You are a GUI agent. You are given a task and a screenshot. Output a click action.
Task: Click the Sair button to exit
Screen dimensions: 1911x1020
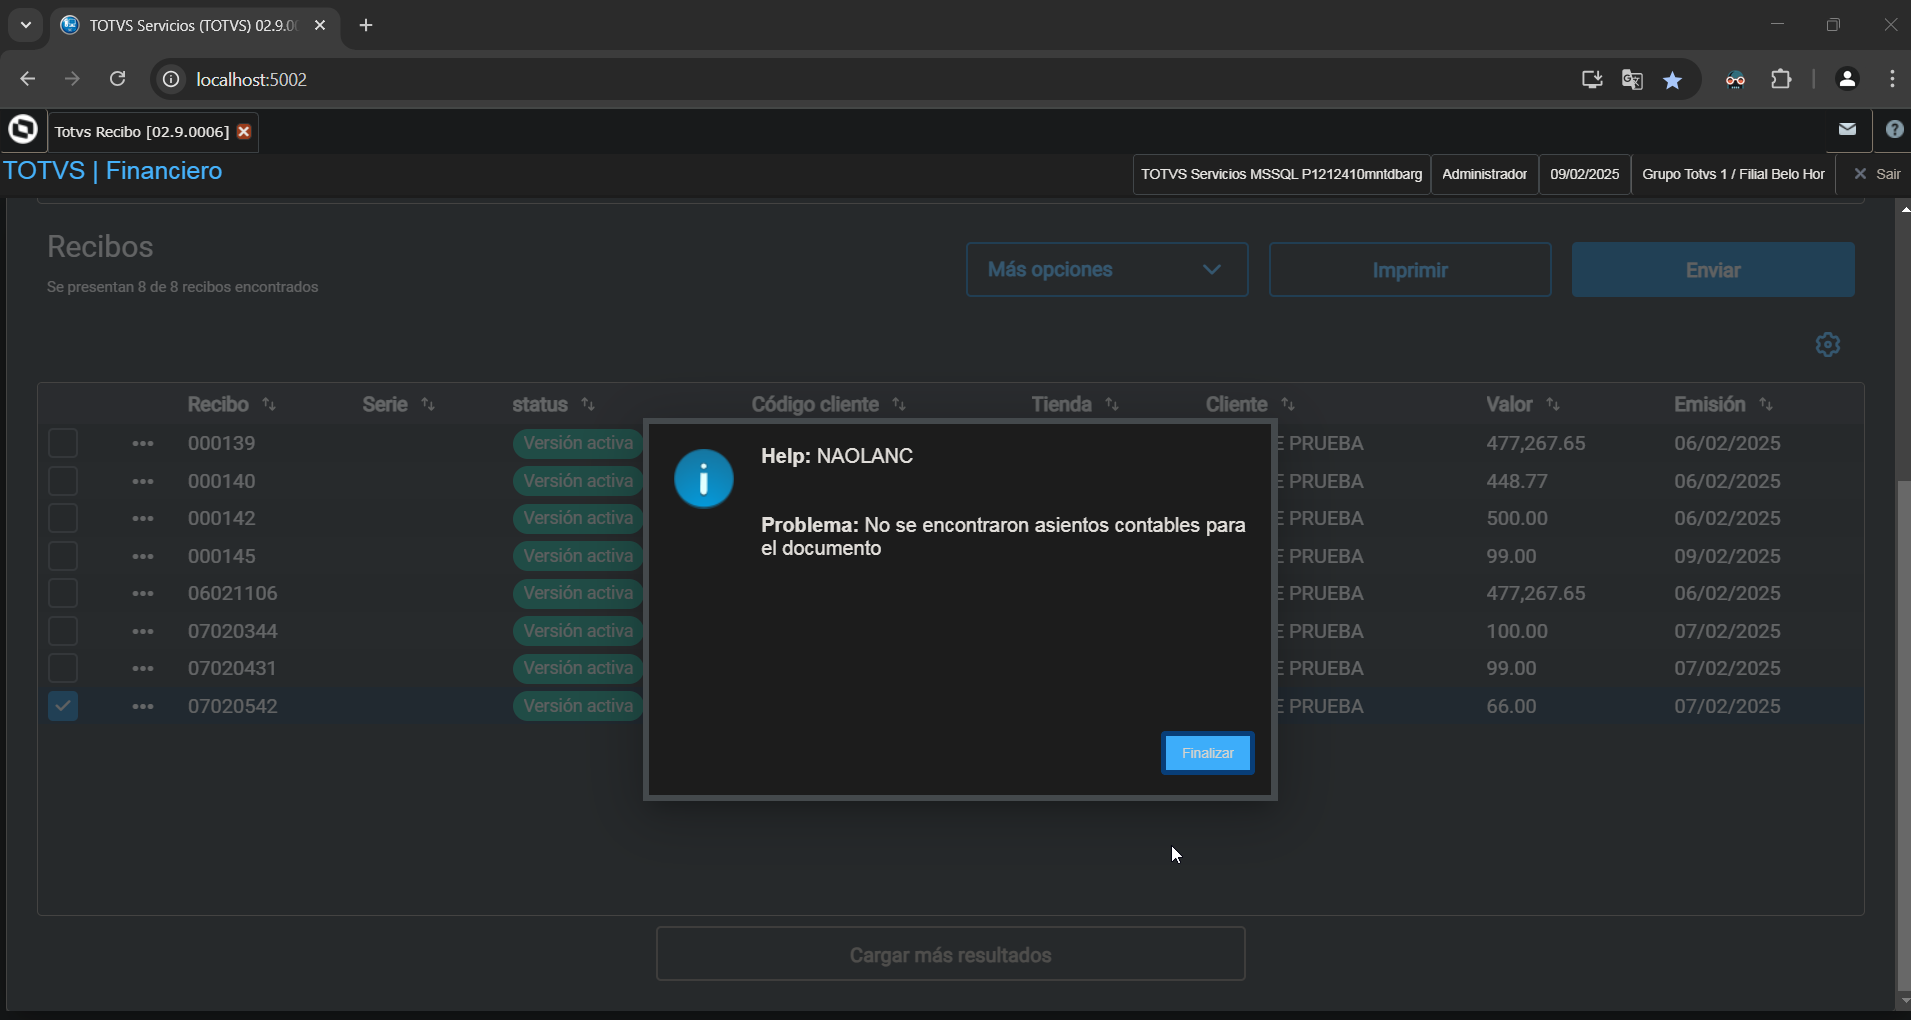[1877, 174]
